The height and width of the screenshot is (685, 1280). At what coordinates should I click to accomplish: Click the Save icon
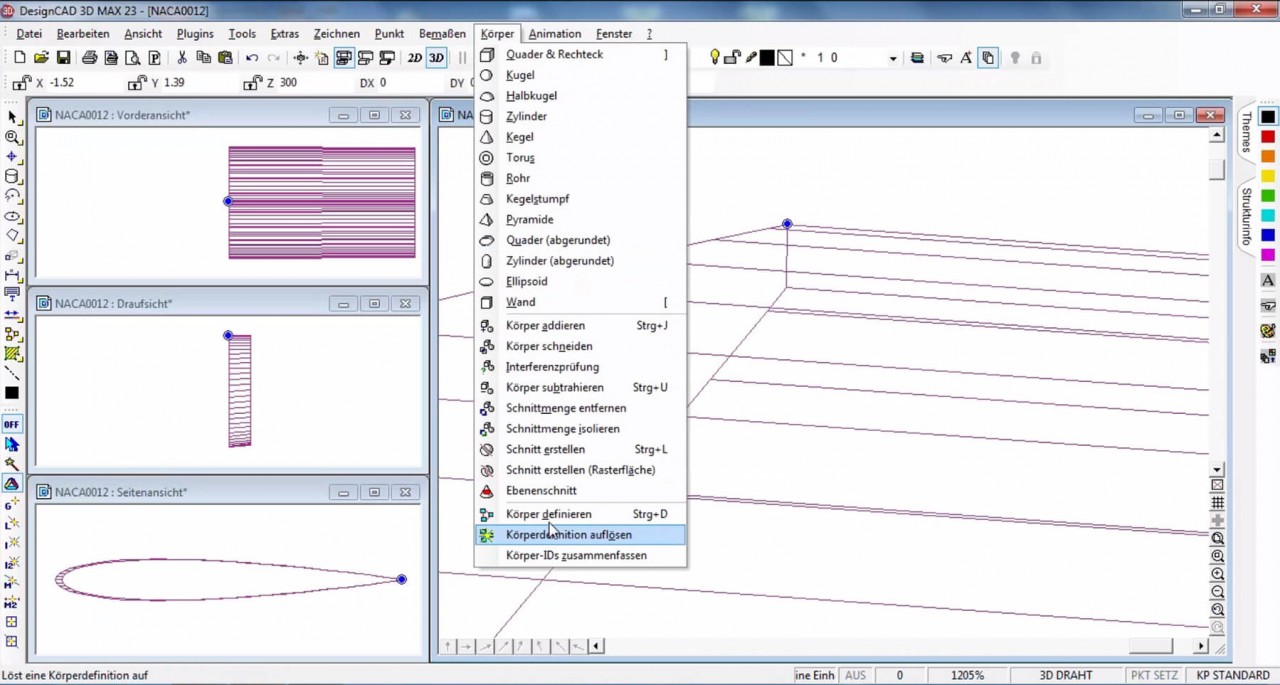click(x=62, y=57)
